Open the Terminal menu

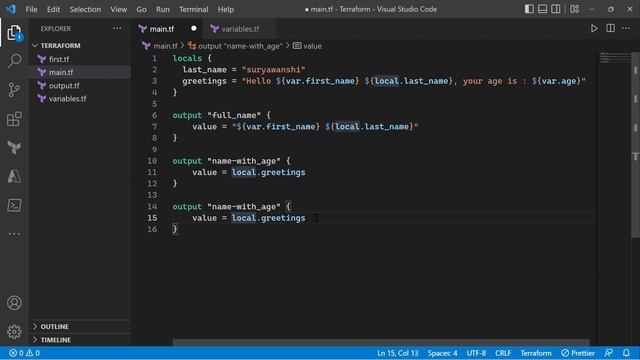[193, 9]
